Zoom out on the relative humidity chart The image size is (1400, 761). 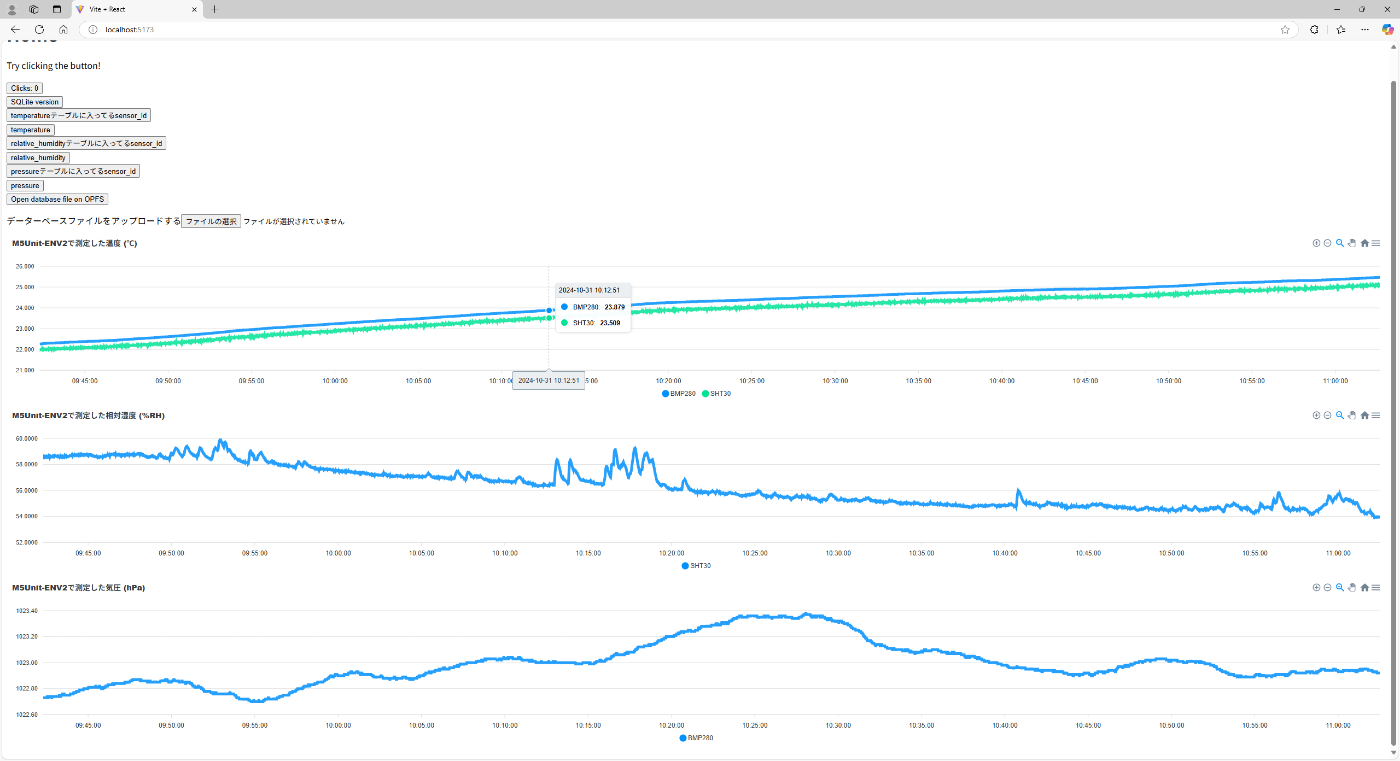1328,415
